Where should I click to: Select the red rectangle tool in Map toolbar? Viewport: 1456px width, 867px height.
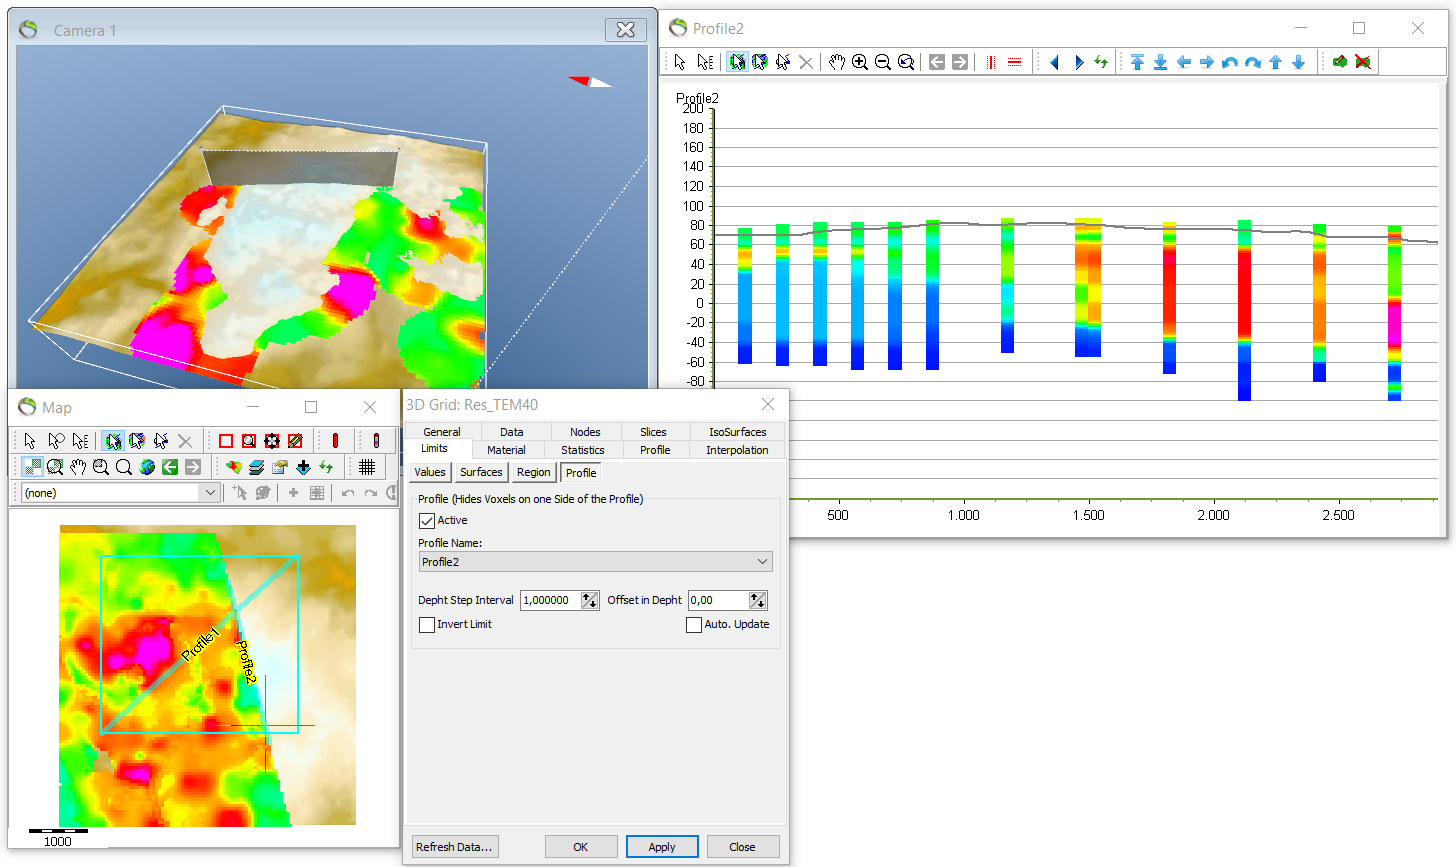(225, 440)
